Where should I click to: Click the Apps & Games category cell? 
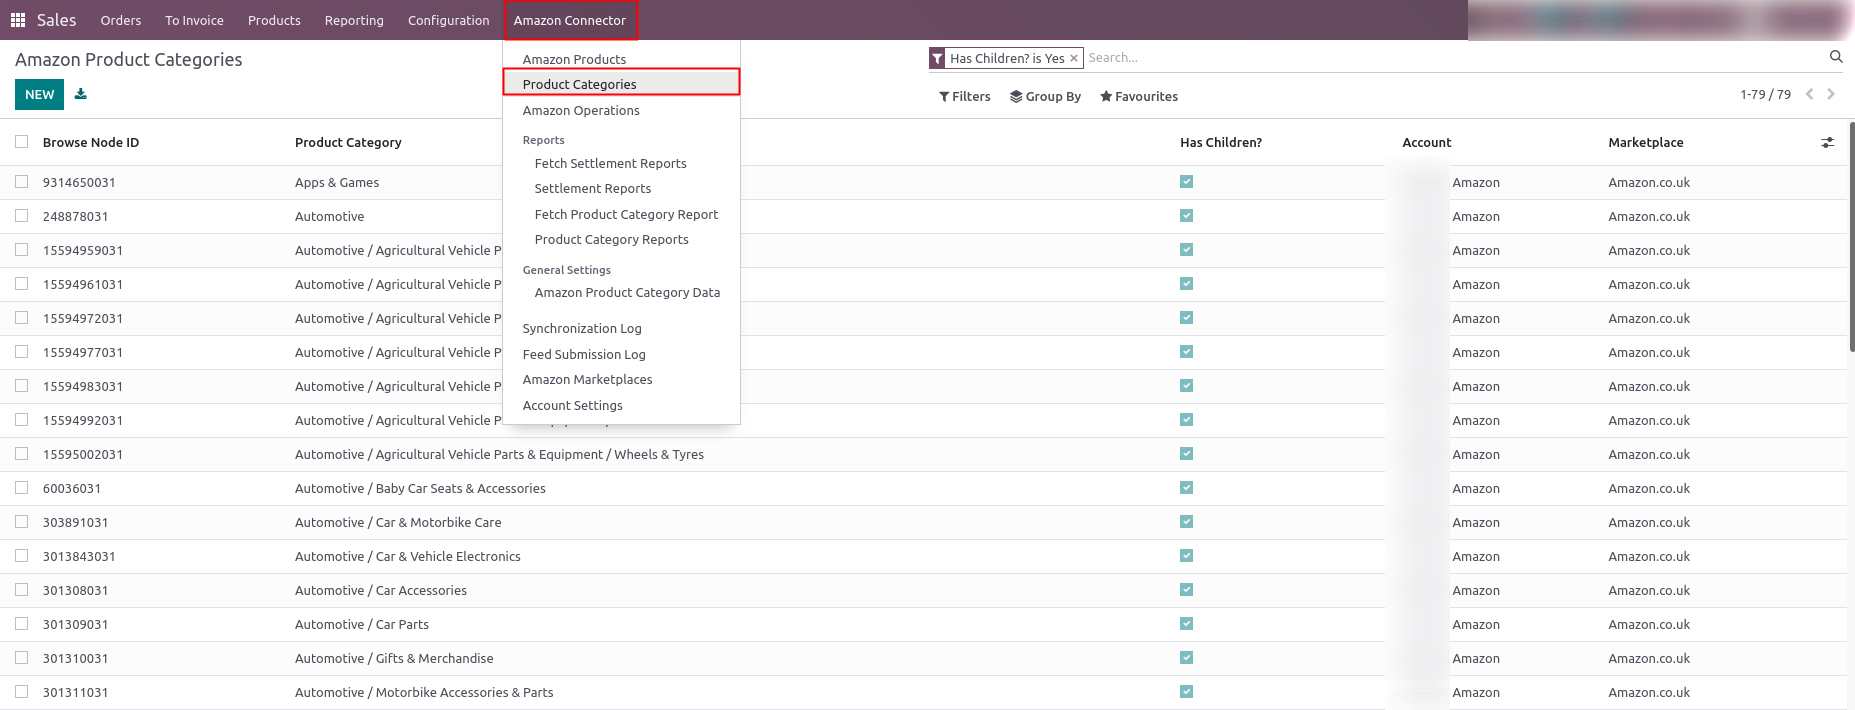337,182
